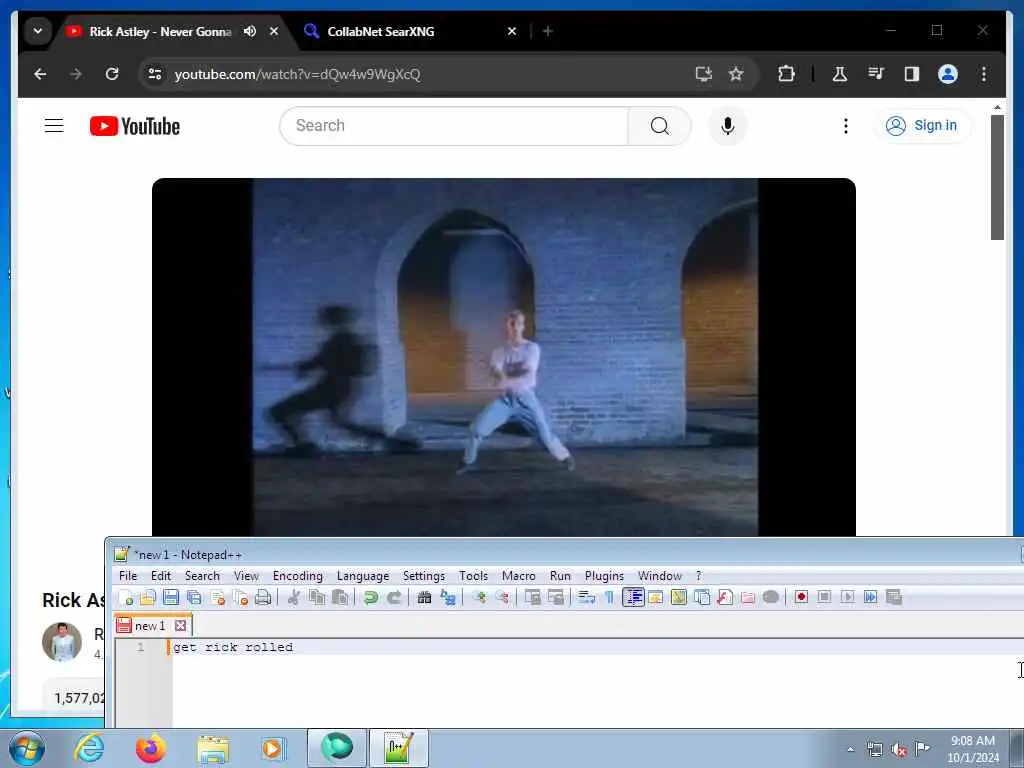
Task: Open the File menu in Notepad++
Action: coord(128,575)
